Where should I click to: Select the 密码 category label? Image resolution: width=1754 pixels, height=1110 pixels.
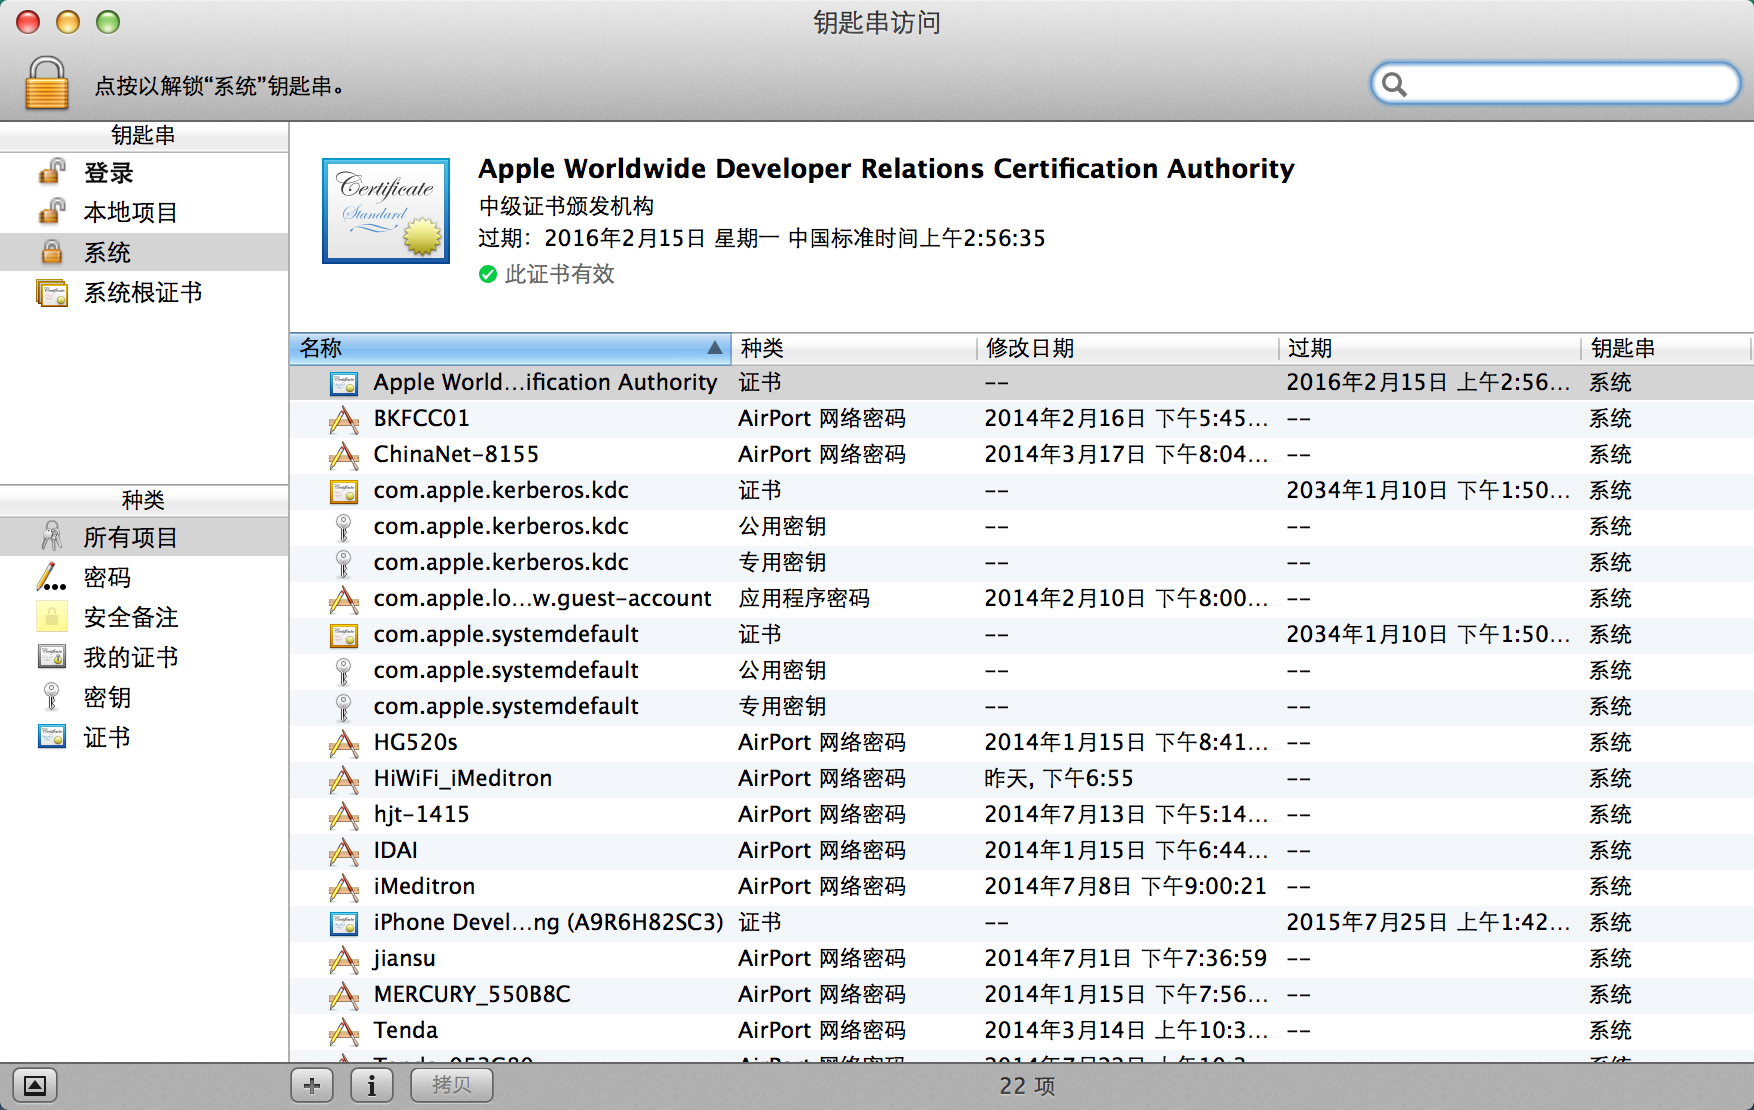107,578
